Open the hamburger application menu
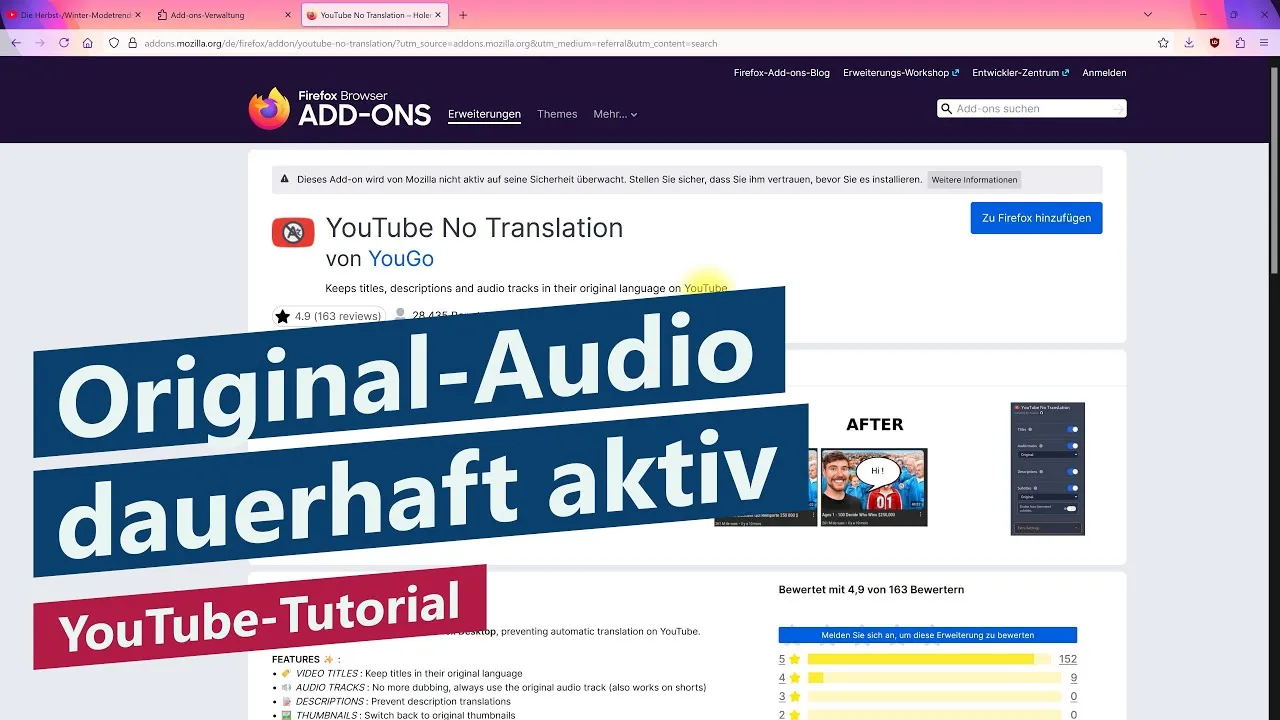This screenshot has width=1280, height=720. point(1264,43)
